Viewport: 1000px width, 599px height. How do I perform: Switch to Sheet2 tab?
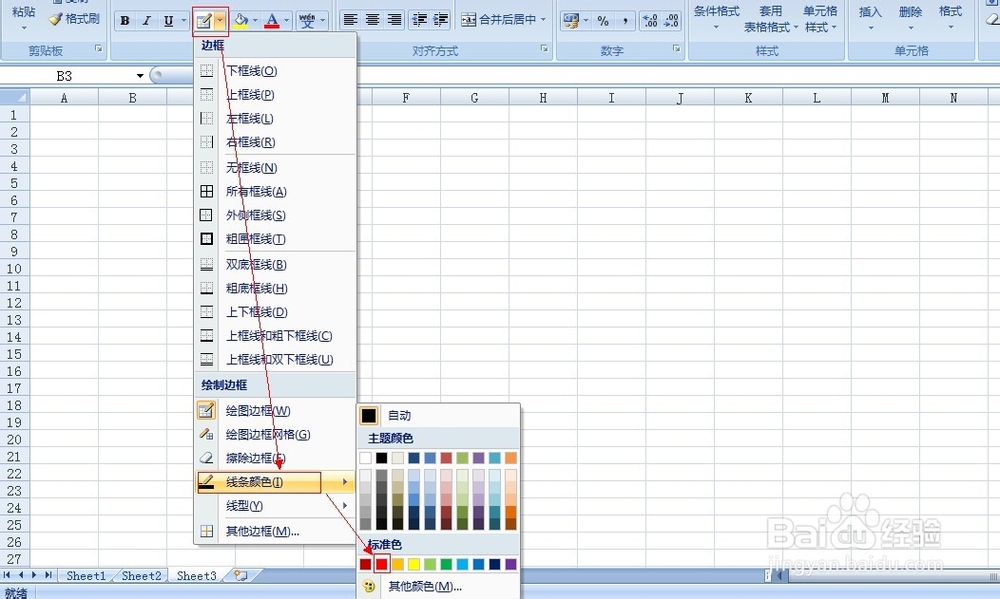141,575
